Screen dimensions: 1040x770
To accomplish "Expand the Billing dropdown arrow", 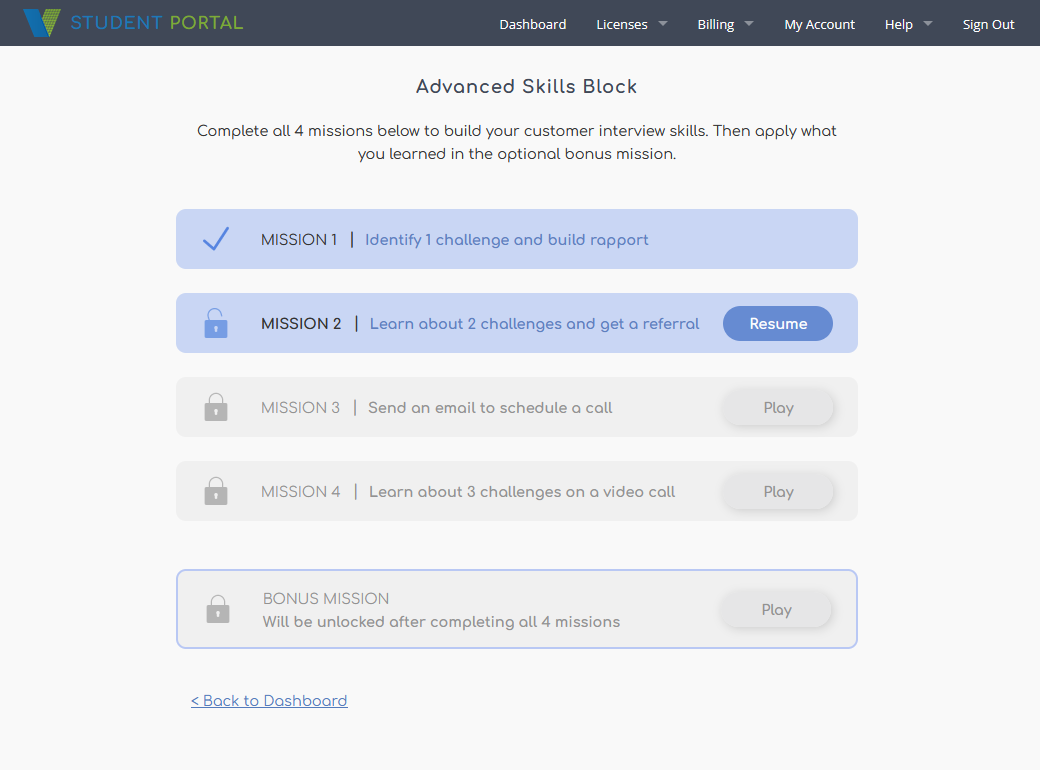I will 749,24.
